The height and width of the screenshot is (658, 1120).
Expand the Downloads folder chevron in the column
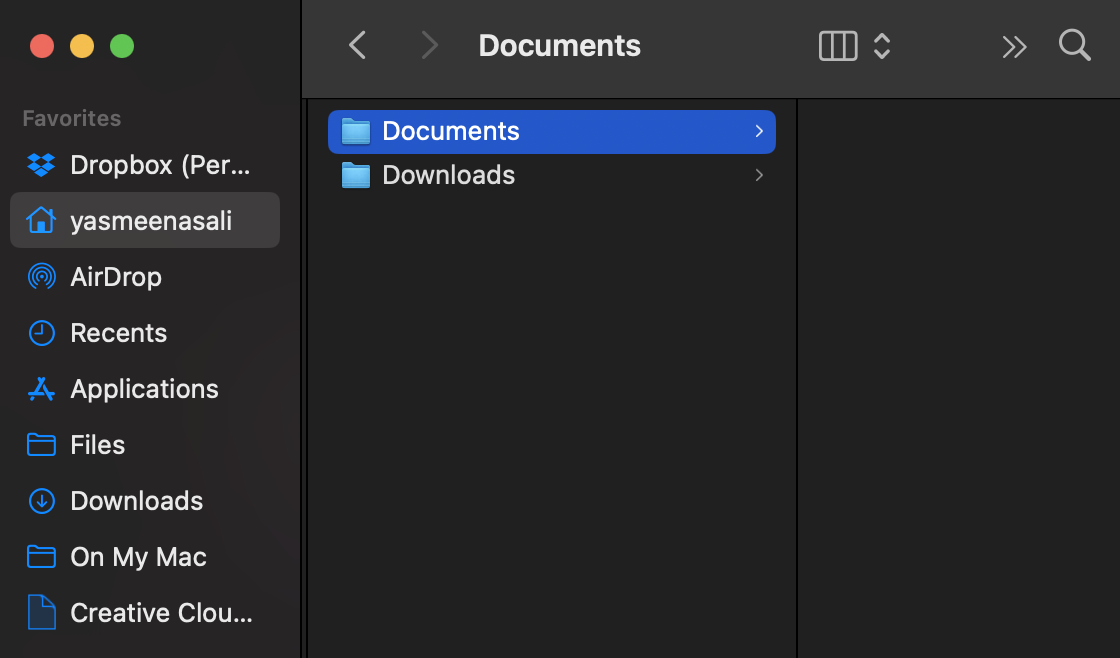coord(759,175)
